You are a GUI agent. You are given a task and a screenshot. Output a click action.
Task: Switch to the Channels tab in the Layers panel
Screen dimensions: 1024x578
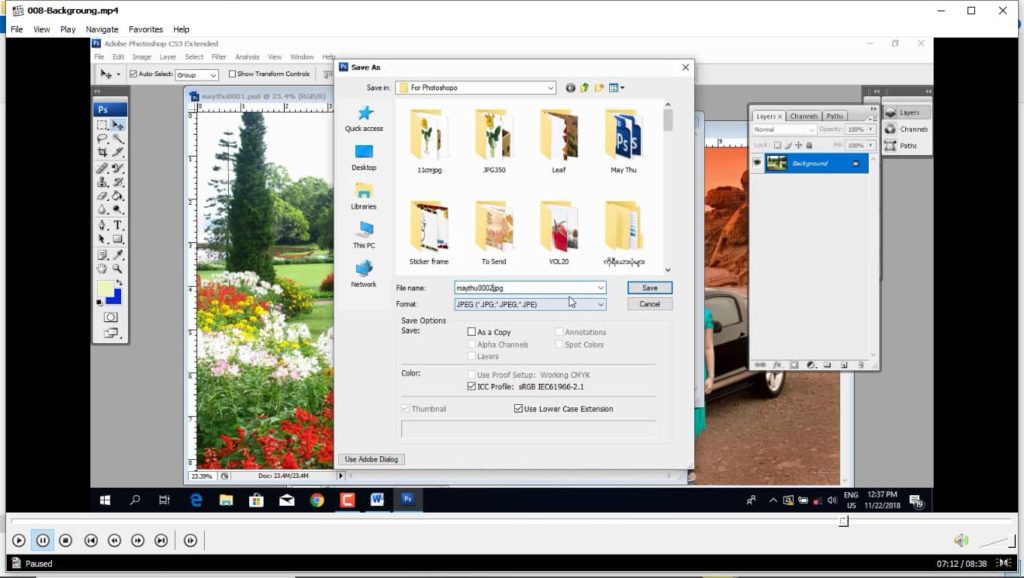pyautogui.click(x=803, y=116)
